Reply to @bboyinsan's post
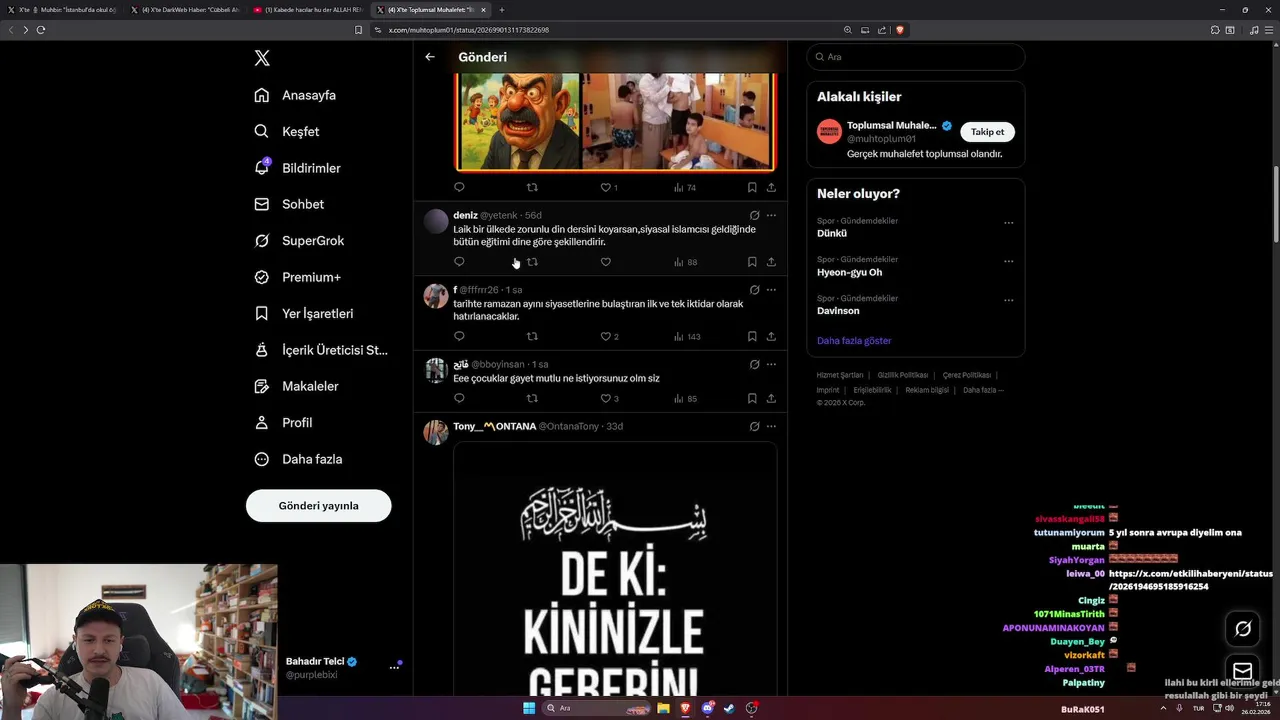The image size is (1280, 720). (x=459, y=398)
